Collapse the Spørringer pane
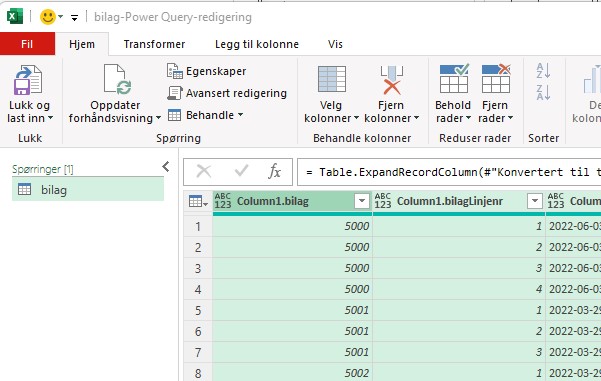601x381 pixels. pyautogui.click(x=166, y=166)
